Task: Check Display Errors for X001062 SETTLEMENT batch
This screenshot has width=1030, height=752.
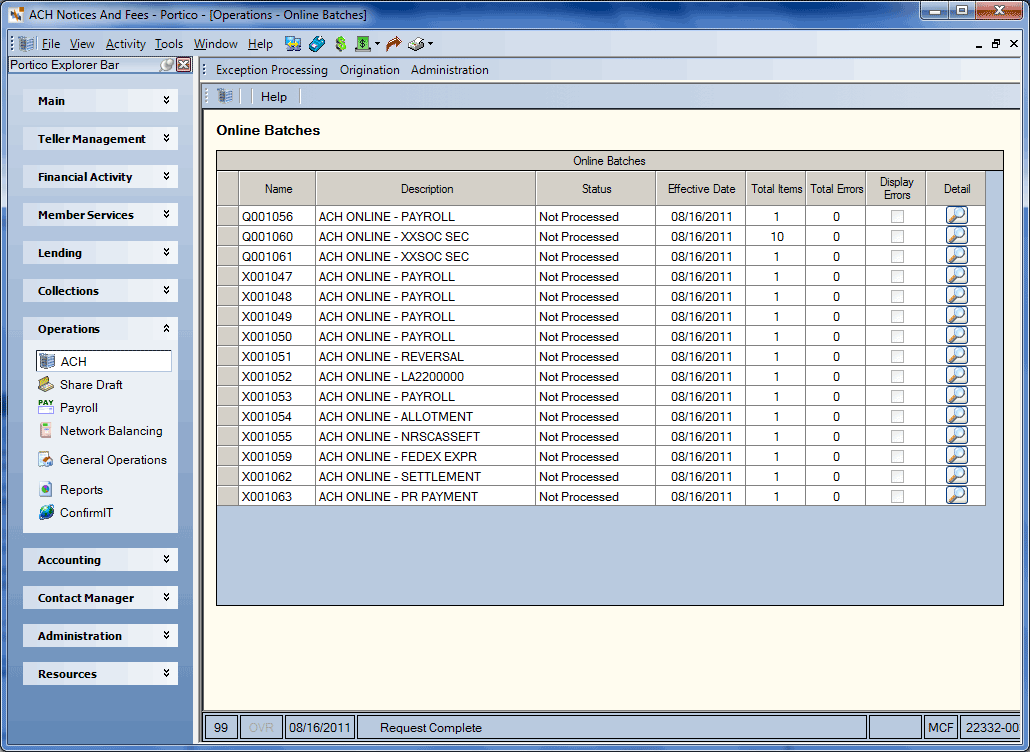Action: coord(897,477)
